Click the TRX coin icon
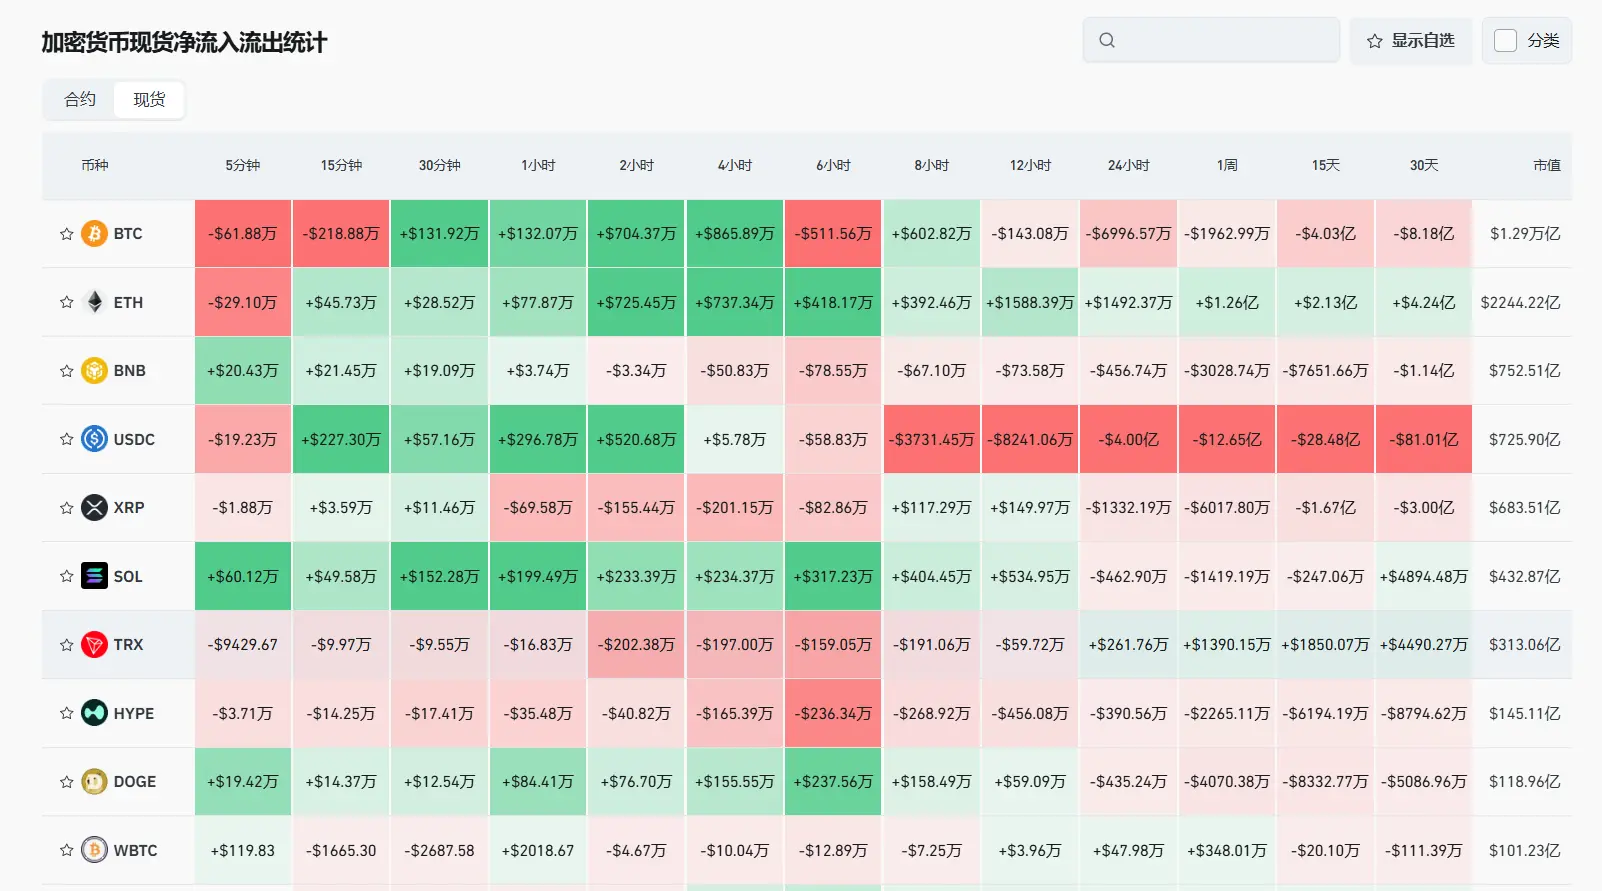 coord(94,645)
